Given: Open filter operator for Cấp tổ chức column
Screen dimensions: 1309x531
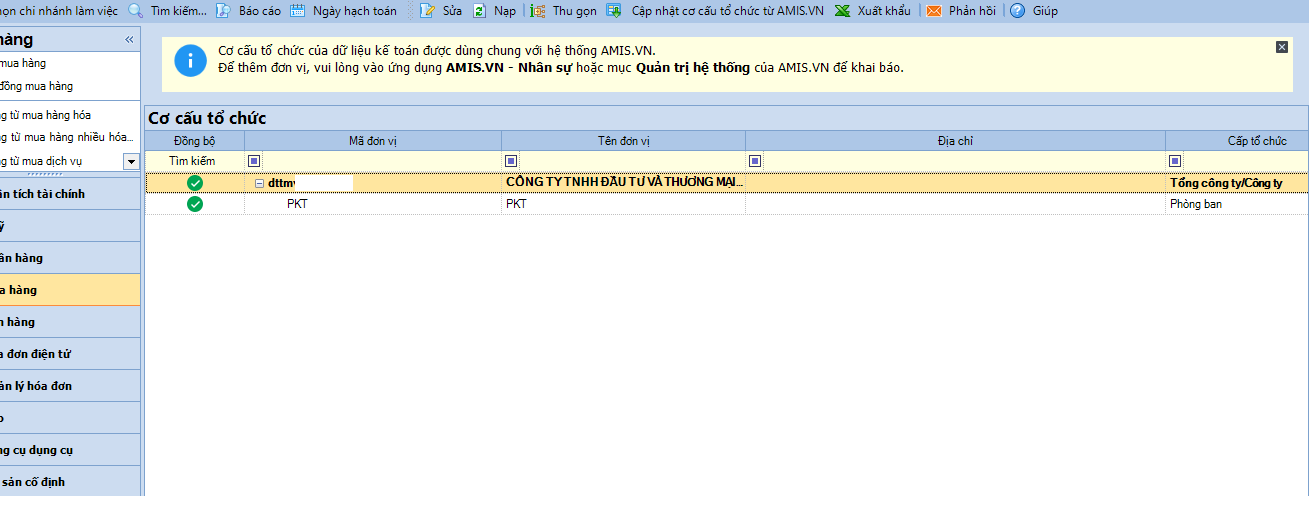Looking at the screenshot, I should (x=1175, y=161).
